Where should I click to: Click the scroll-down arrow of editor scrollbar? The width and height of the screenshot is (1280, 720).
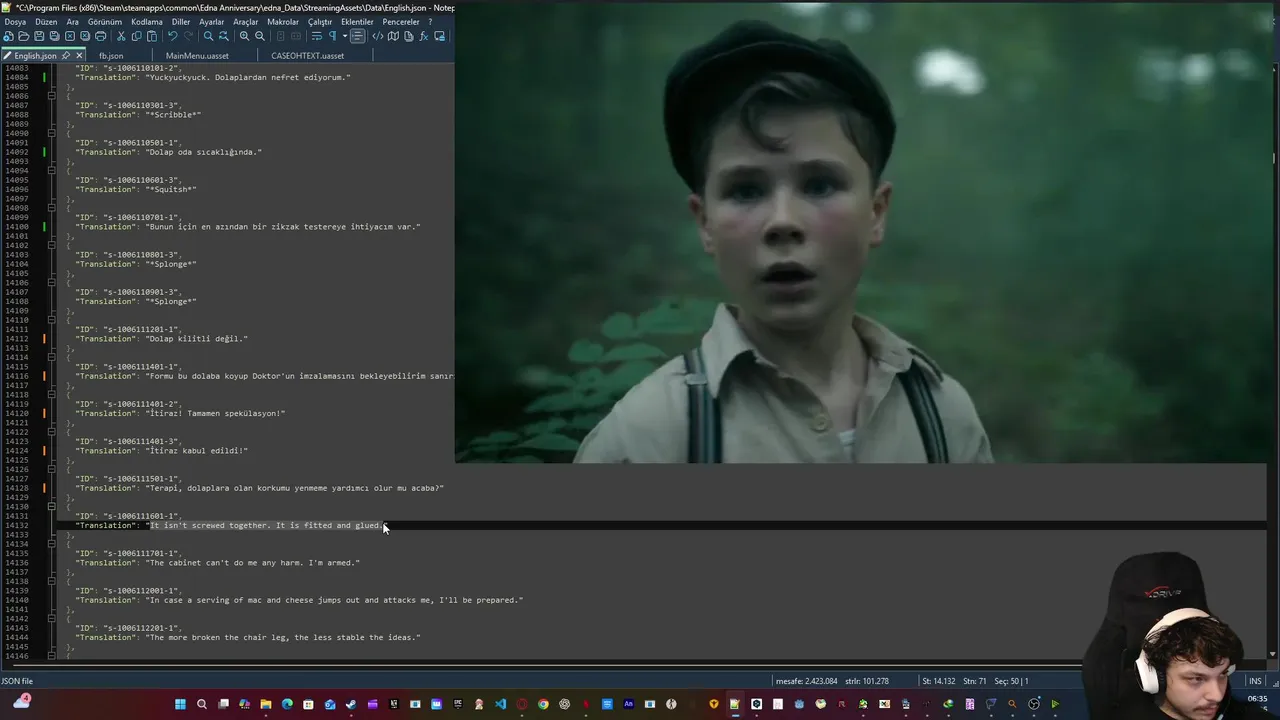(x=1273, y=654)
